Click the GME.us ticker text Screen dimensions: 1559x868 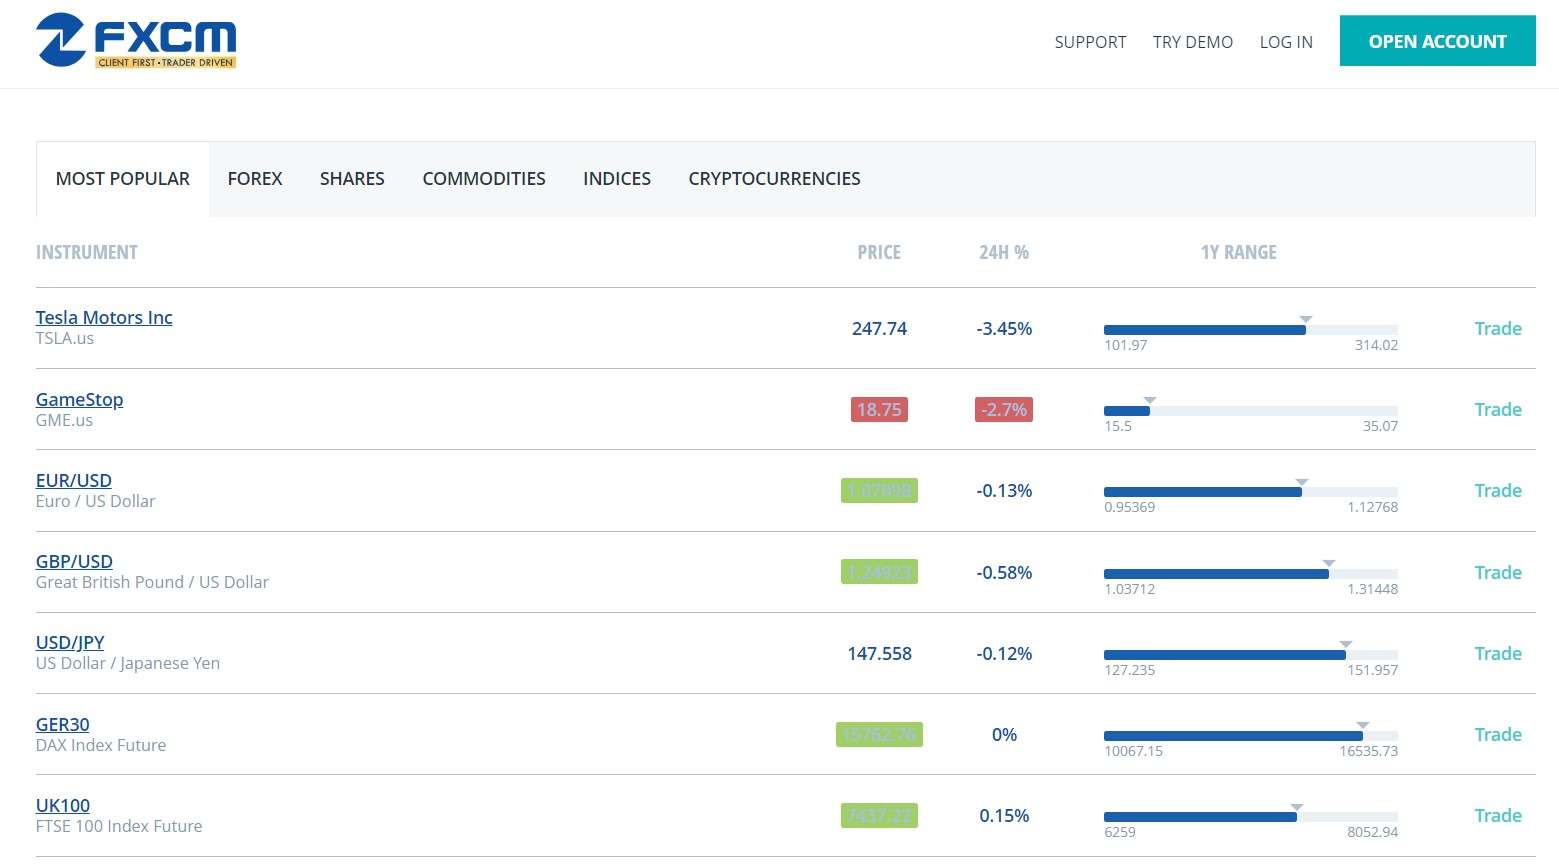[x=64, y=420]
